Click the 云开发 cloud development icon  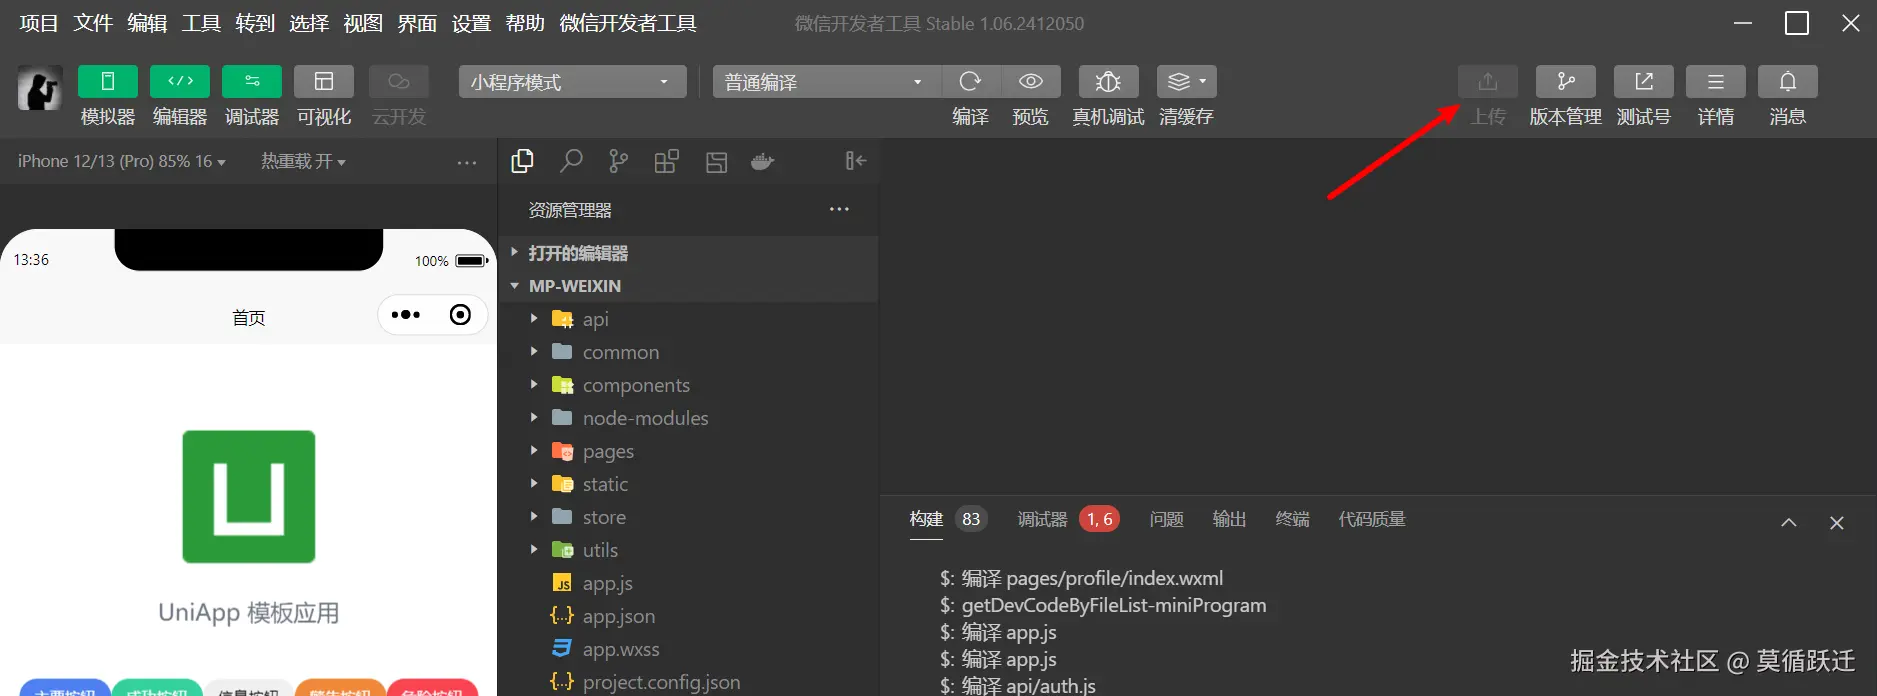pos(399,81)
